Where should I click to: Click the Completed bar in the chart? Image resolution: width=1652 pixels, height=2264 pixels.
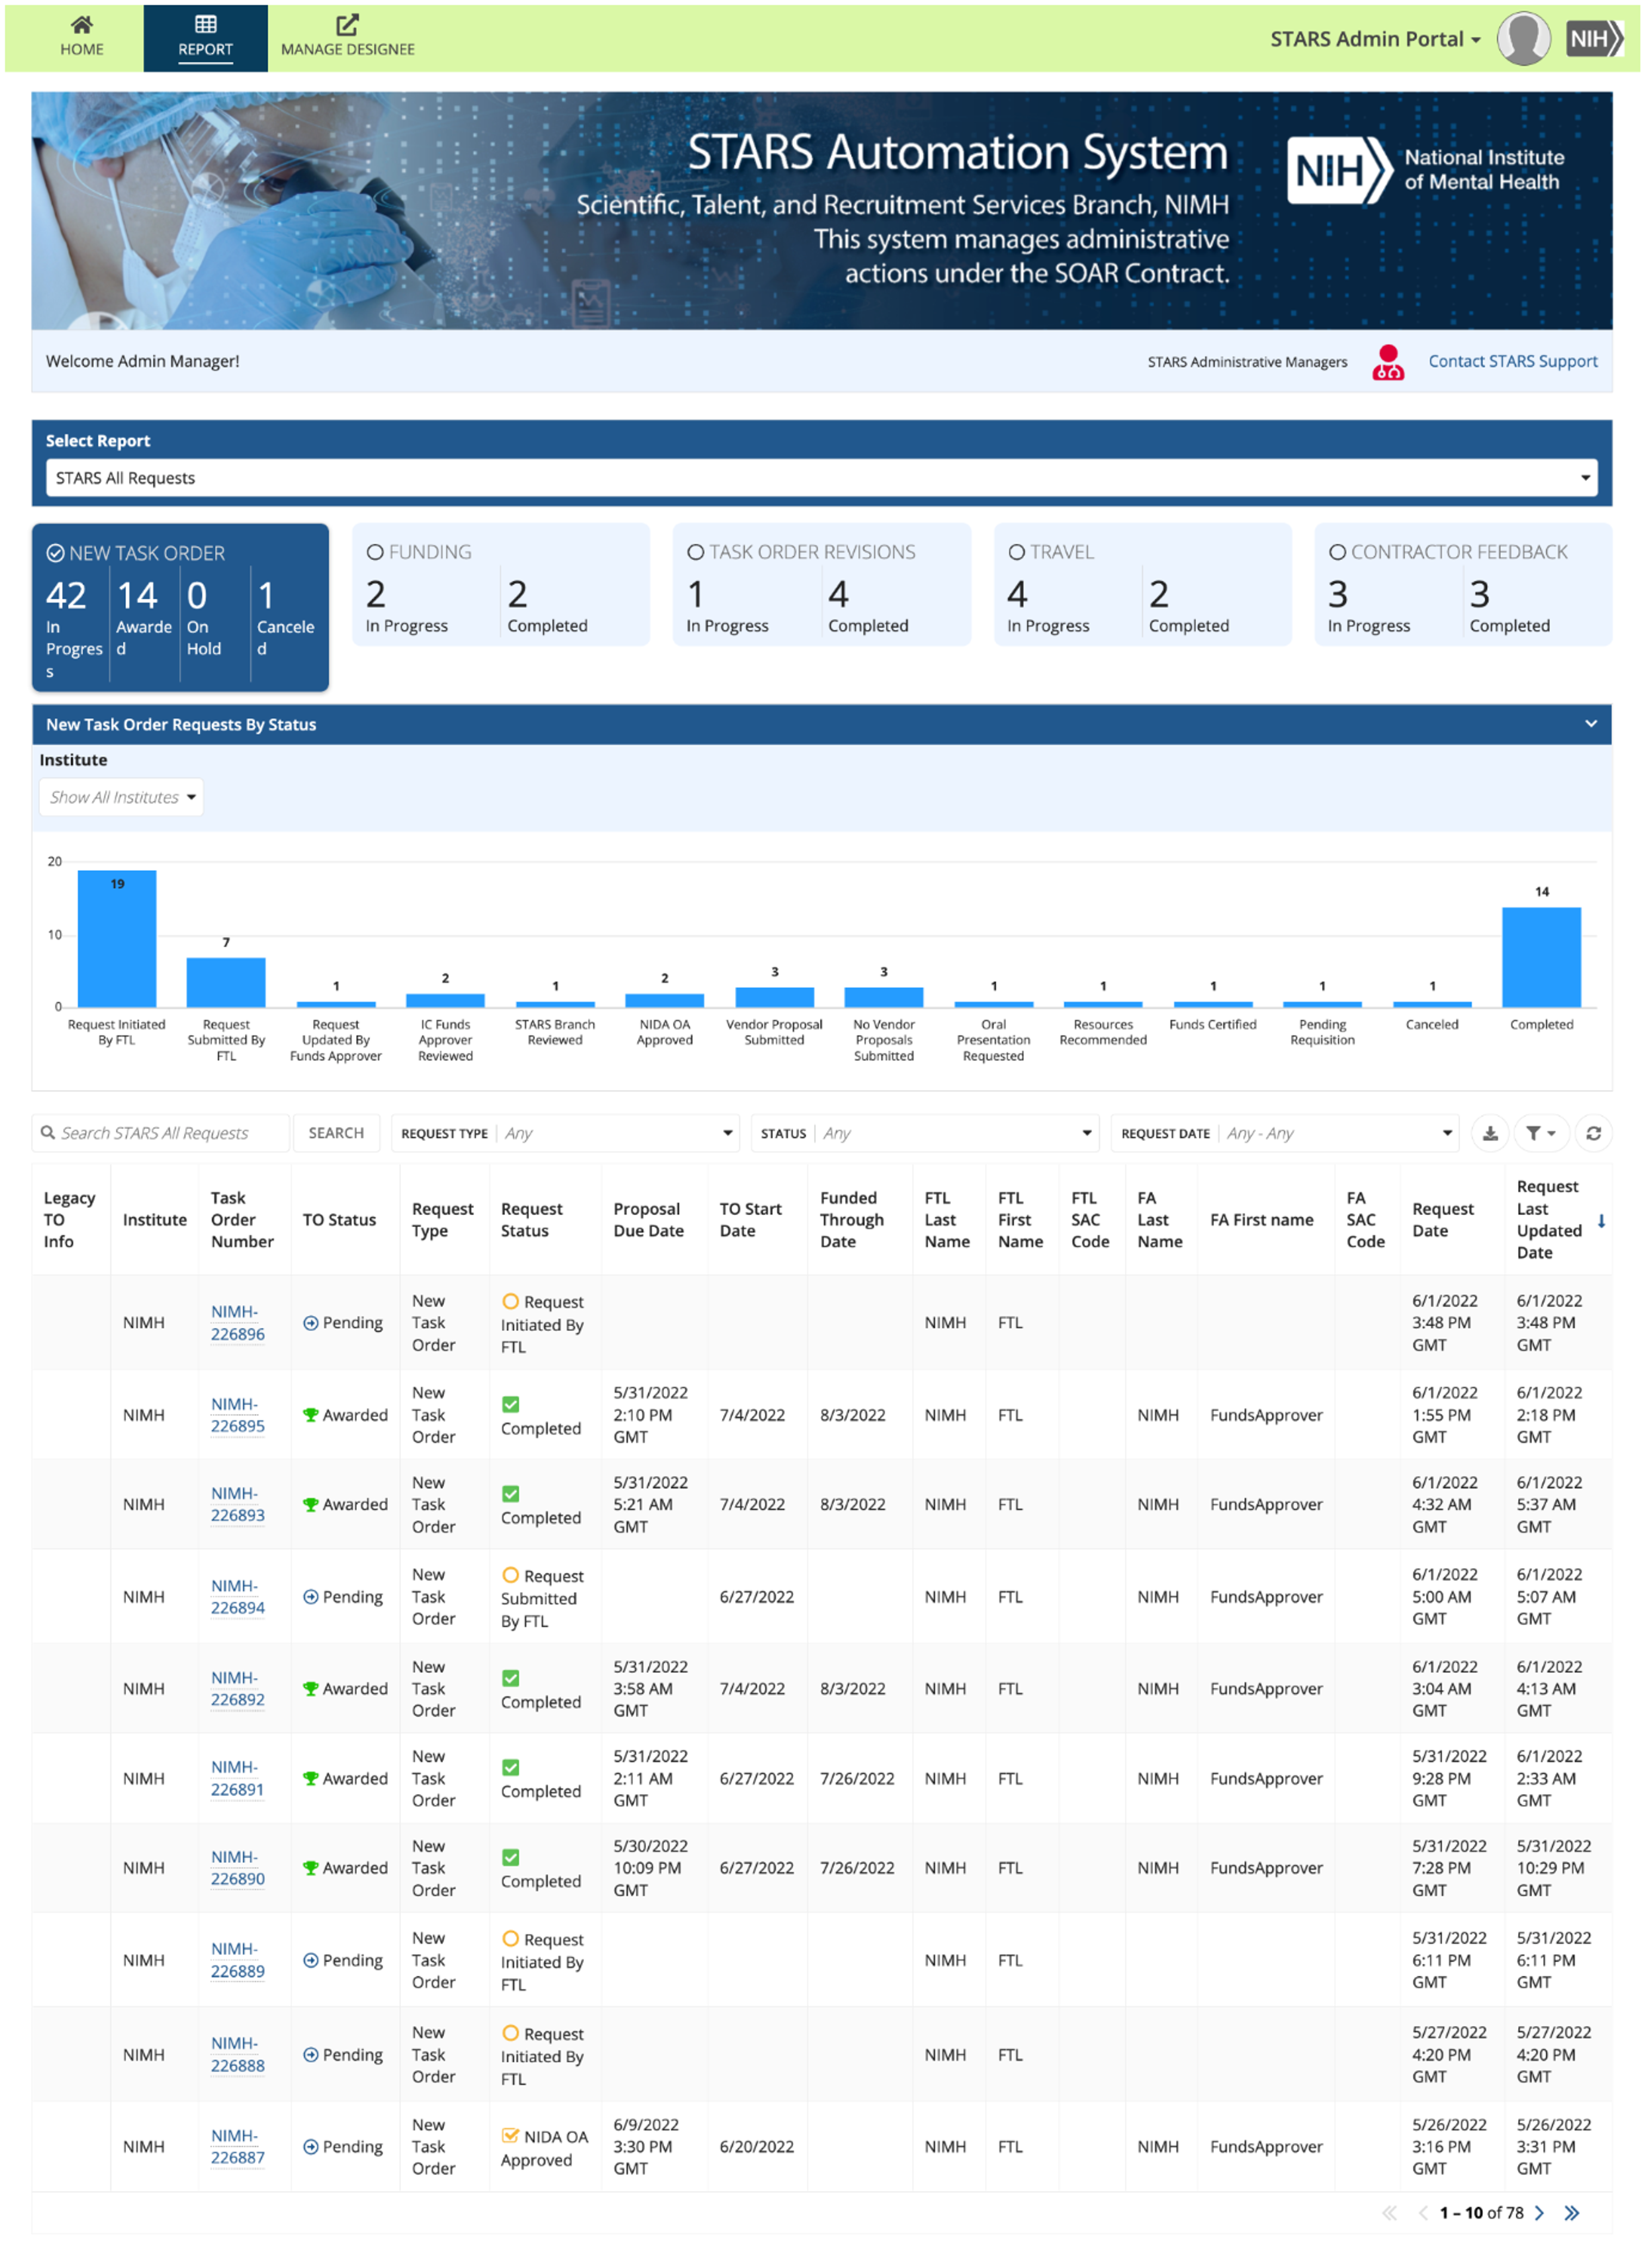[x=1541, y=957]
